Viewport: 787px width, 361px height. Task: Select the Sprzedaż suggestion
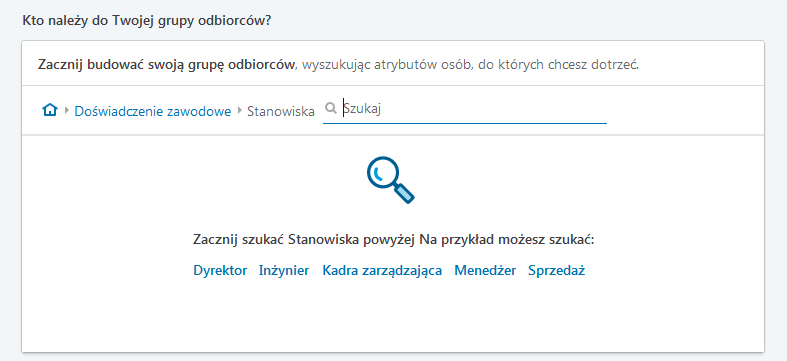[557, 271]
